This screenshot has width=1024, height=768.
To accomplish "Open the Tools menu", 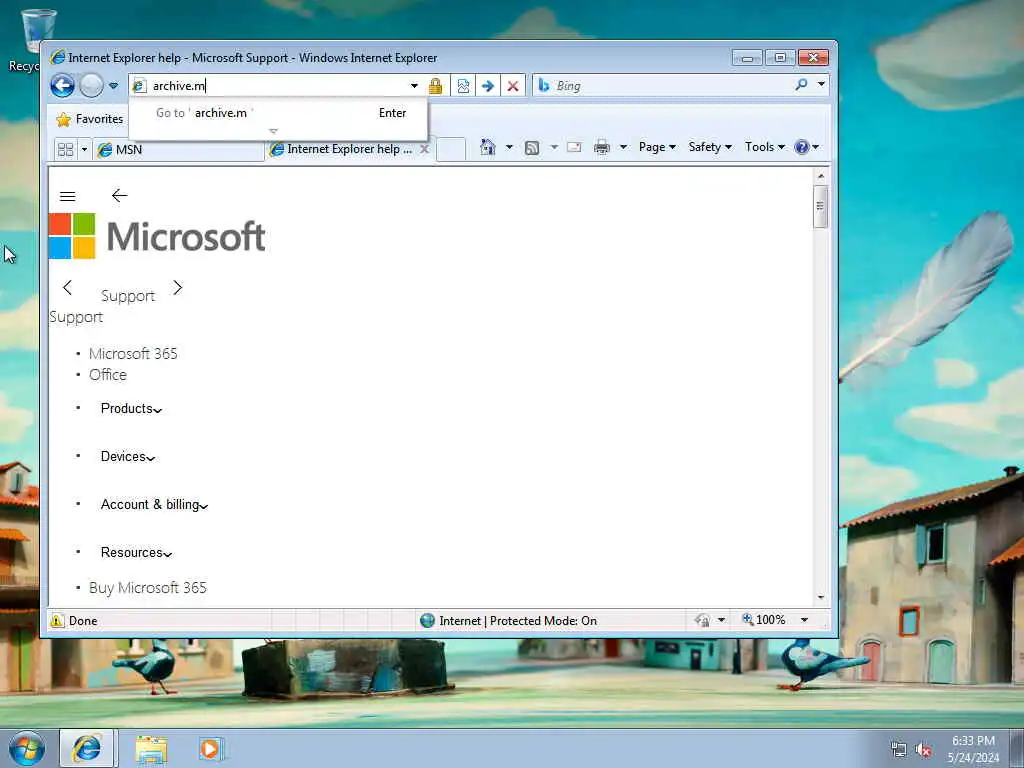I will click(765, 147).
